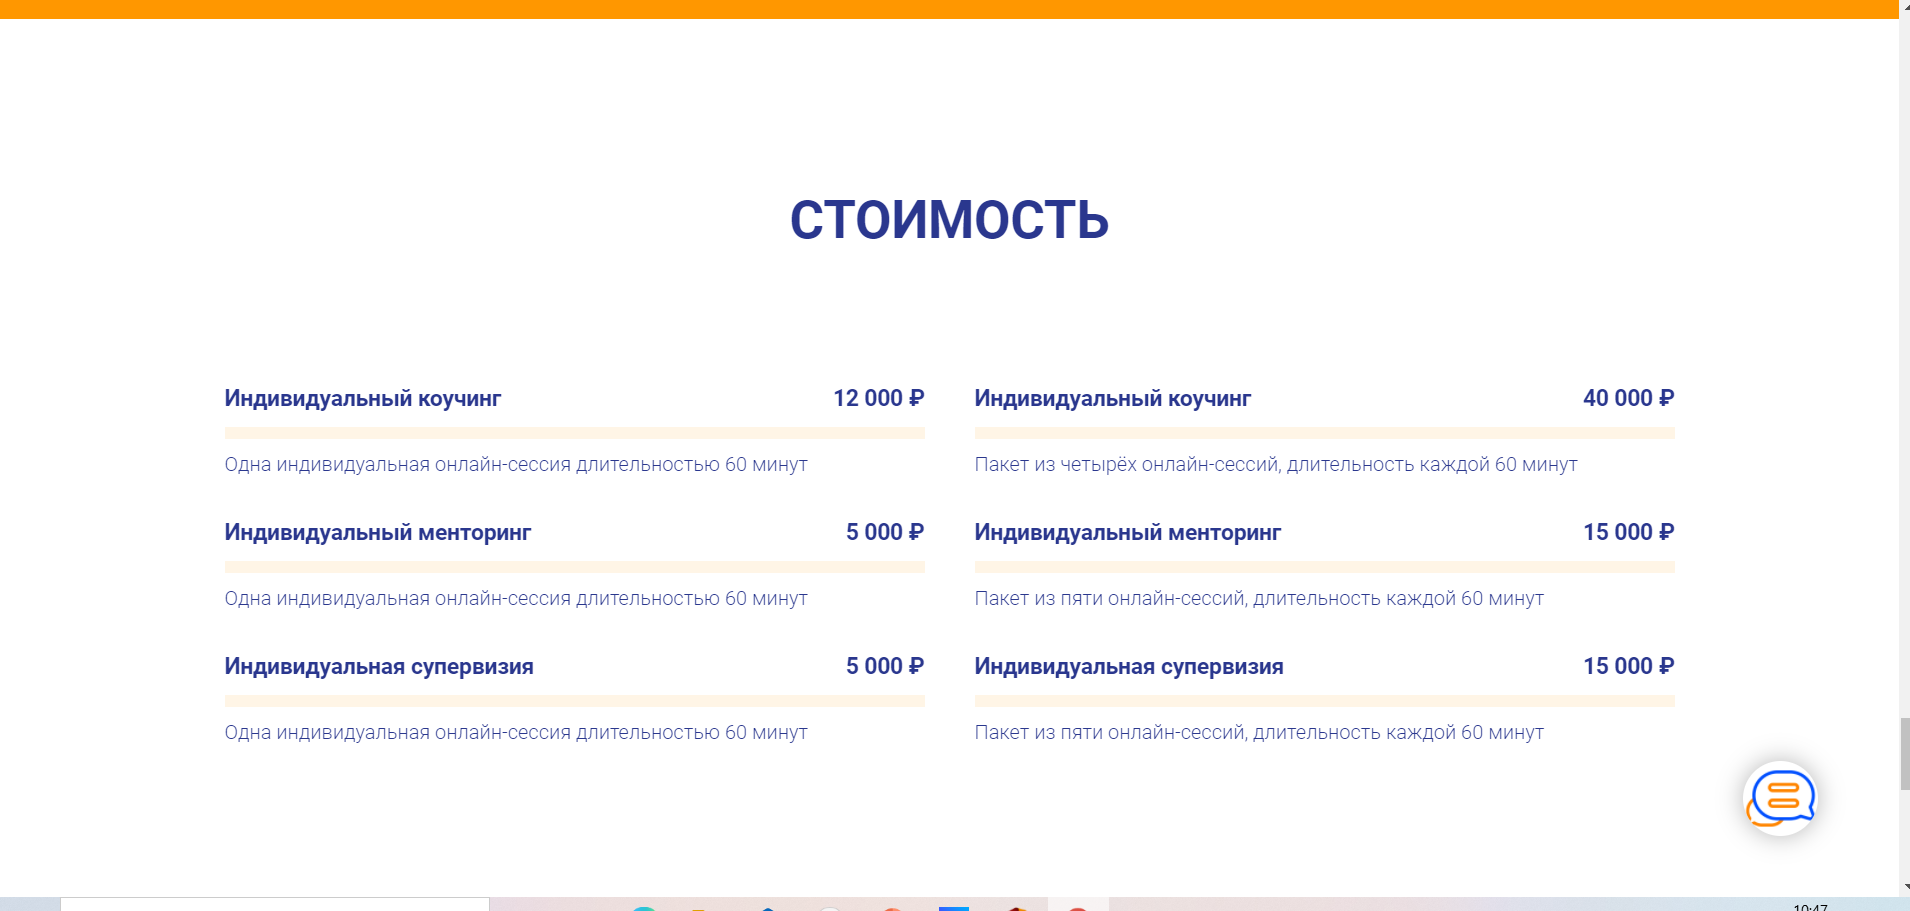Screen dimensions: 1910x911
Task: Click the 40 000 ₽ package price
Action: [1628, 398]
